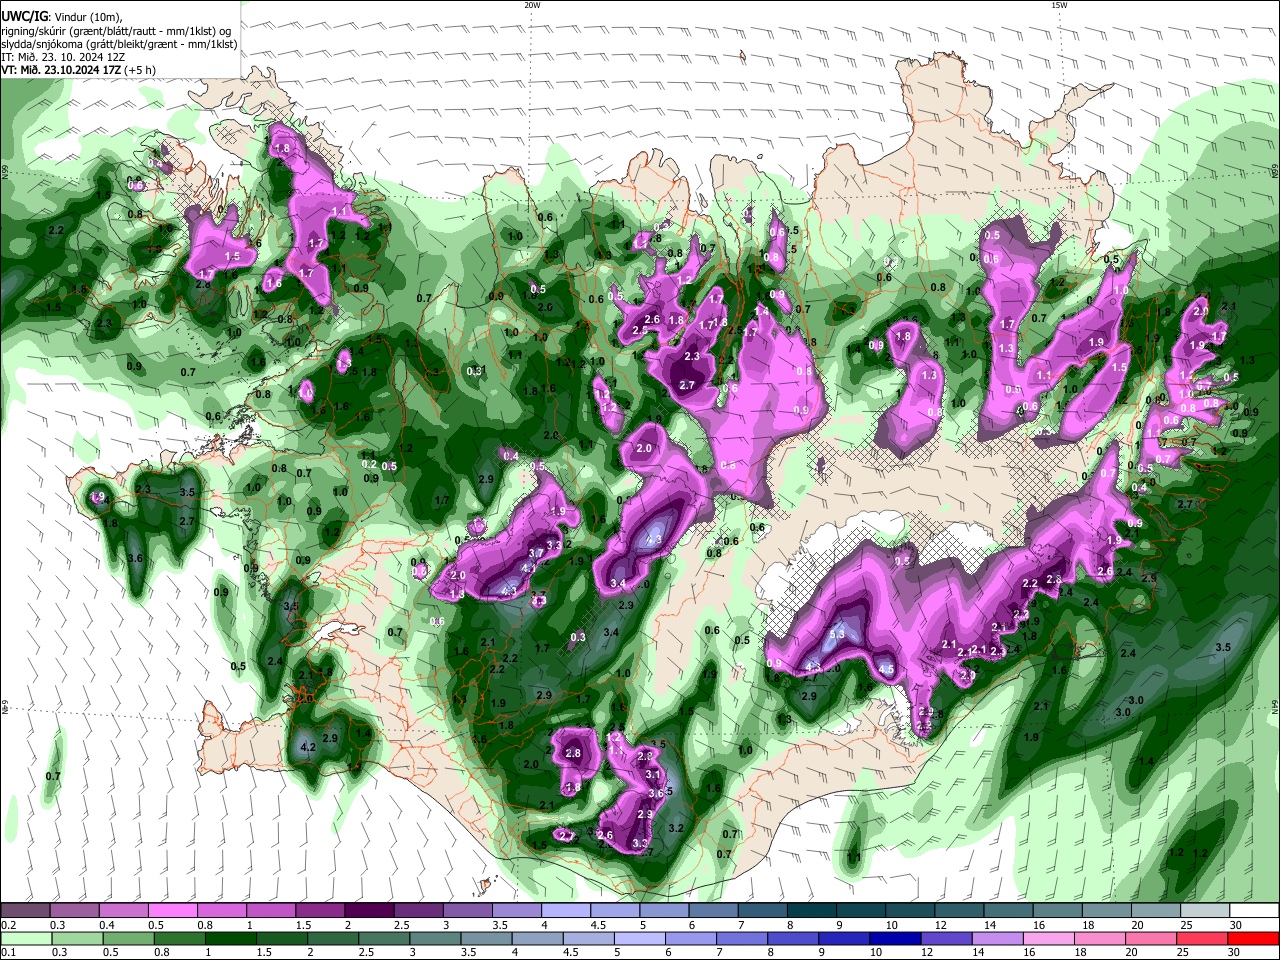Click the bright red swatch in the rain scale
Image resolution: width=1280 pixels, height=960 pixels.
click(x=1254, y=938)
